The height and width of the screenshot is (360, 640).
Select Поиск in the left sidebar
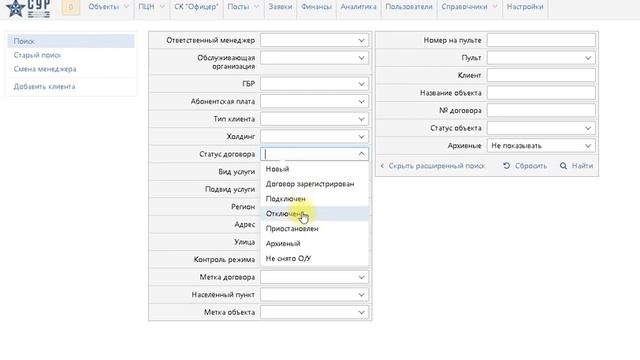click(x=71, y=41)
